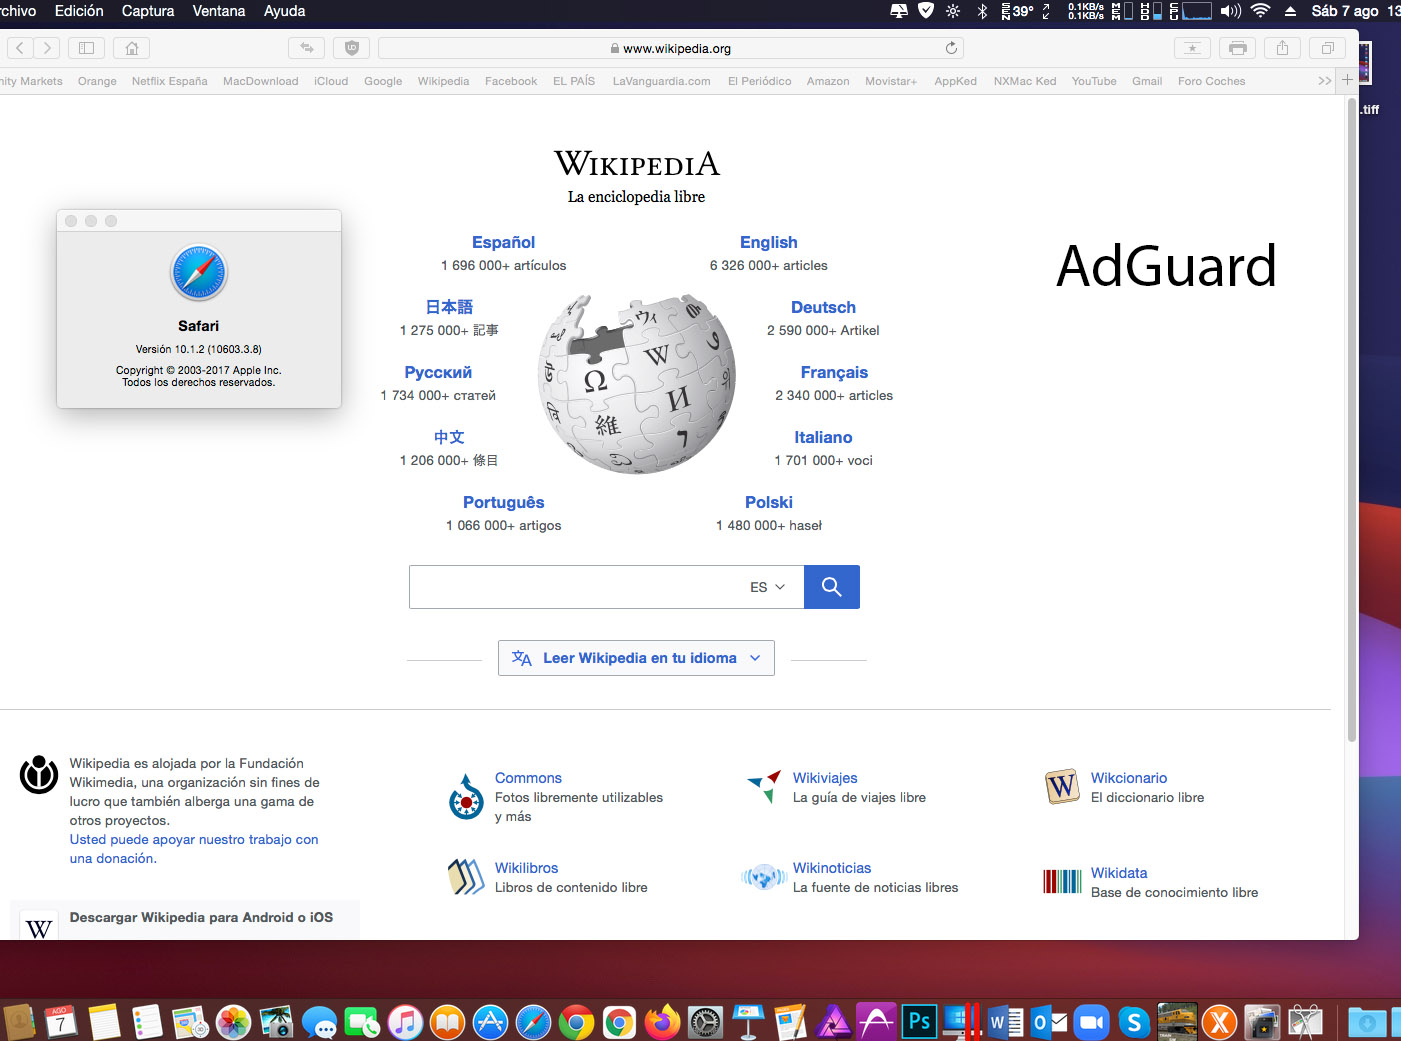
Task: Open the Bluetooth menu bar icon
Action: pyautogui.click(x=982, y=11)
